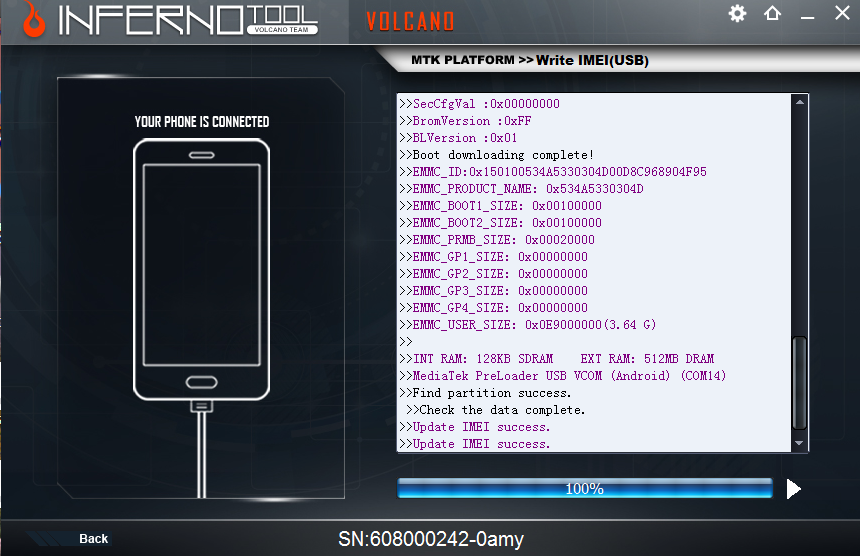This screenshot has height=556, width=860.
Task: Click 'INT RAM: 128KB SDRAM' text
Action: 483,359
